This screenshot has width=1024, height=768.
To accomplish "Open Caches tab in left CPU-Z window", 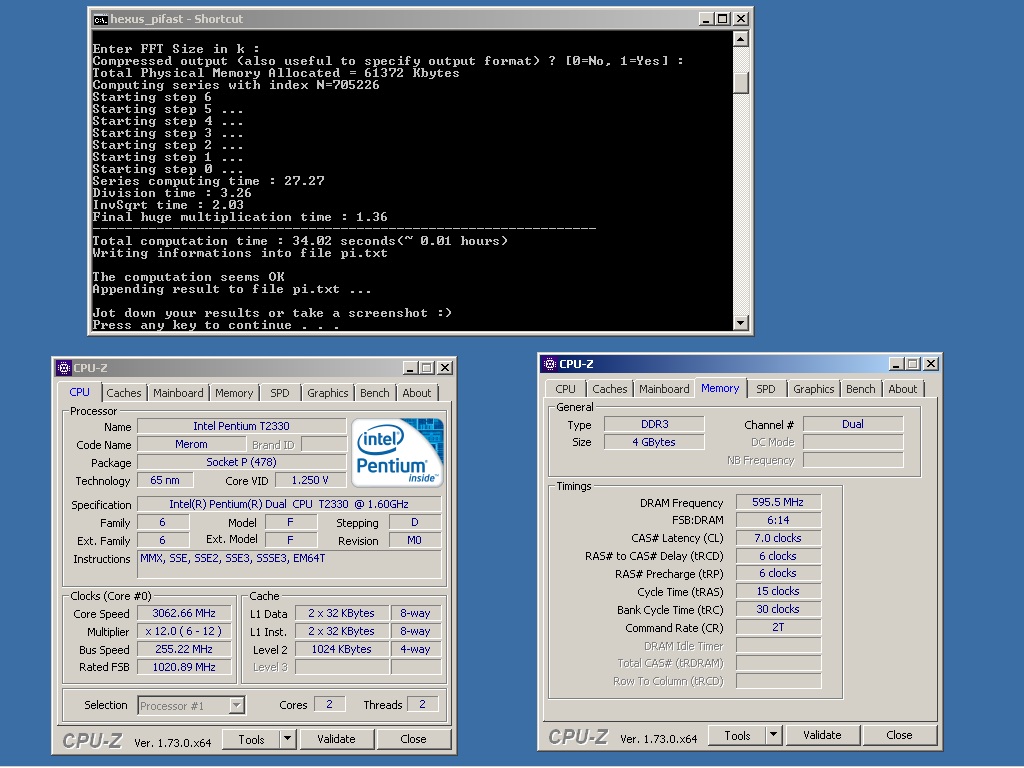I will coord(123,392).
